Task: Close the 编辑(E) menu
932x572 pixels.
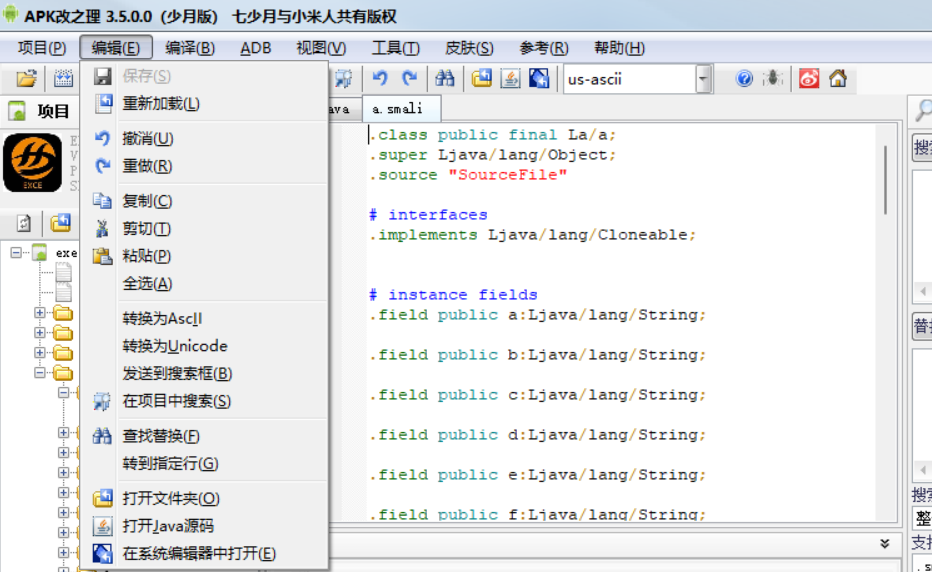Action: (116, 48)
